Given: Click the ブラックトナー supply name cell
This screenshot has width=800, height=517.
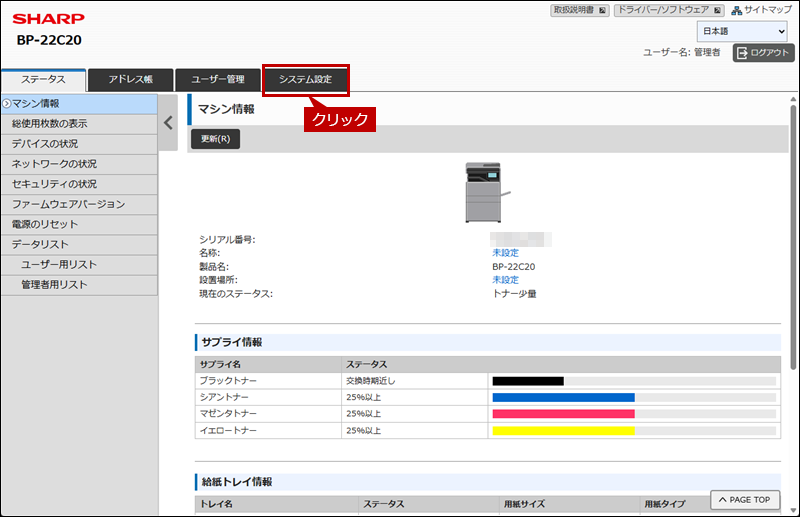Looking at the screenshot, I should click(x=268, y=381).
